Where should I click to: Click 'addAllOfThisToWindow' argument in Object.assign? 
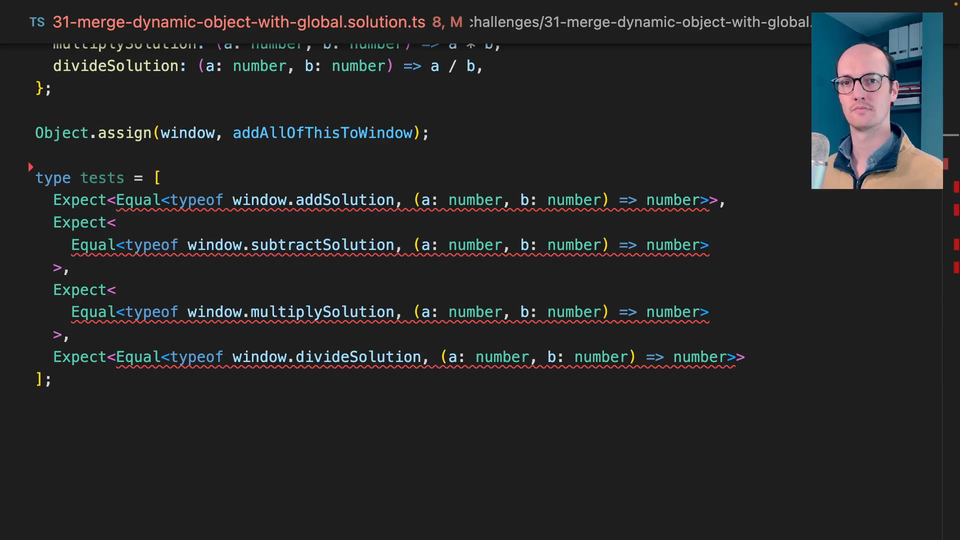click(x=323, y=133)
